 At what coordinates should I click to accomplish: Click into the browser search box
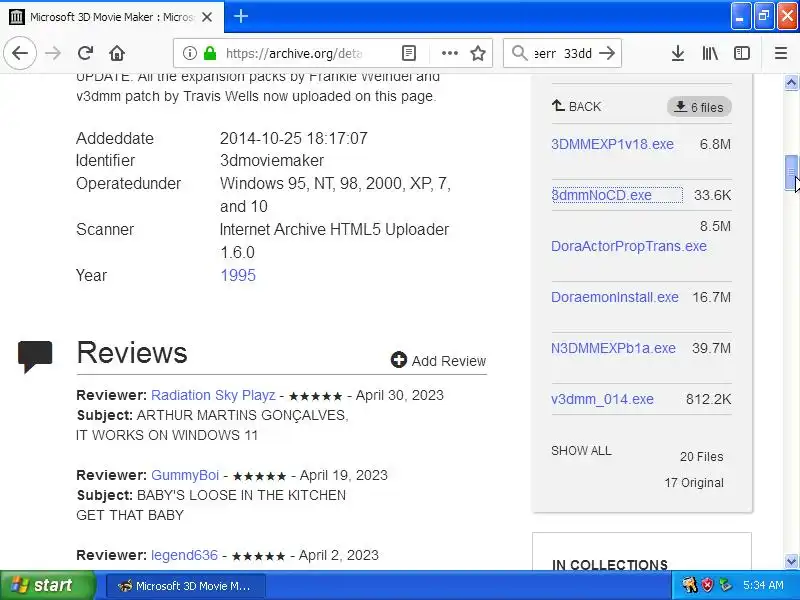point(562,53)
